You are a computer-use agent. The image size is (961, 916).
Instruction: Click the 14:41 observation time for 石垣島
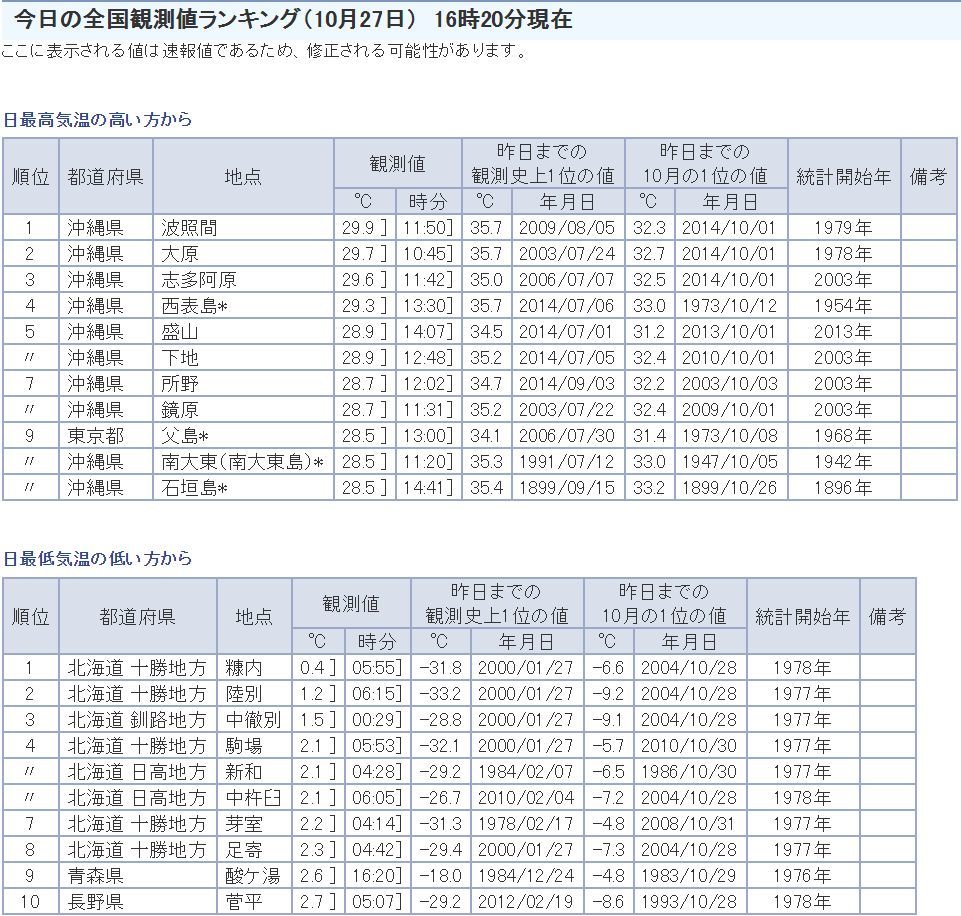point(428,488)
